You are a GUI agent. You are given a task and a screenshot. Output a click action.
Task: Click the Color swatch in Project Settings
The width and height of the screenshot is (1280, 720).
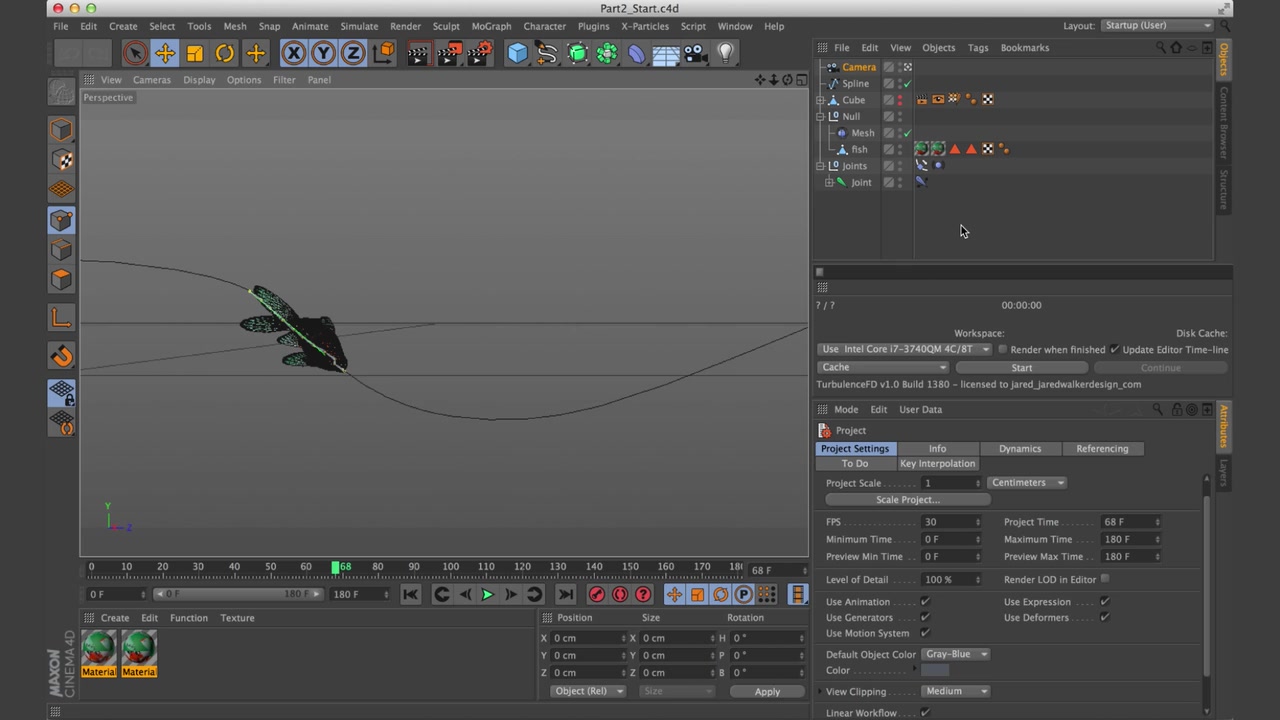pos(934,671)
